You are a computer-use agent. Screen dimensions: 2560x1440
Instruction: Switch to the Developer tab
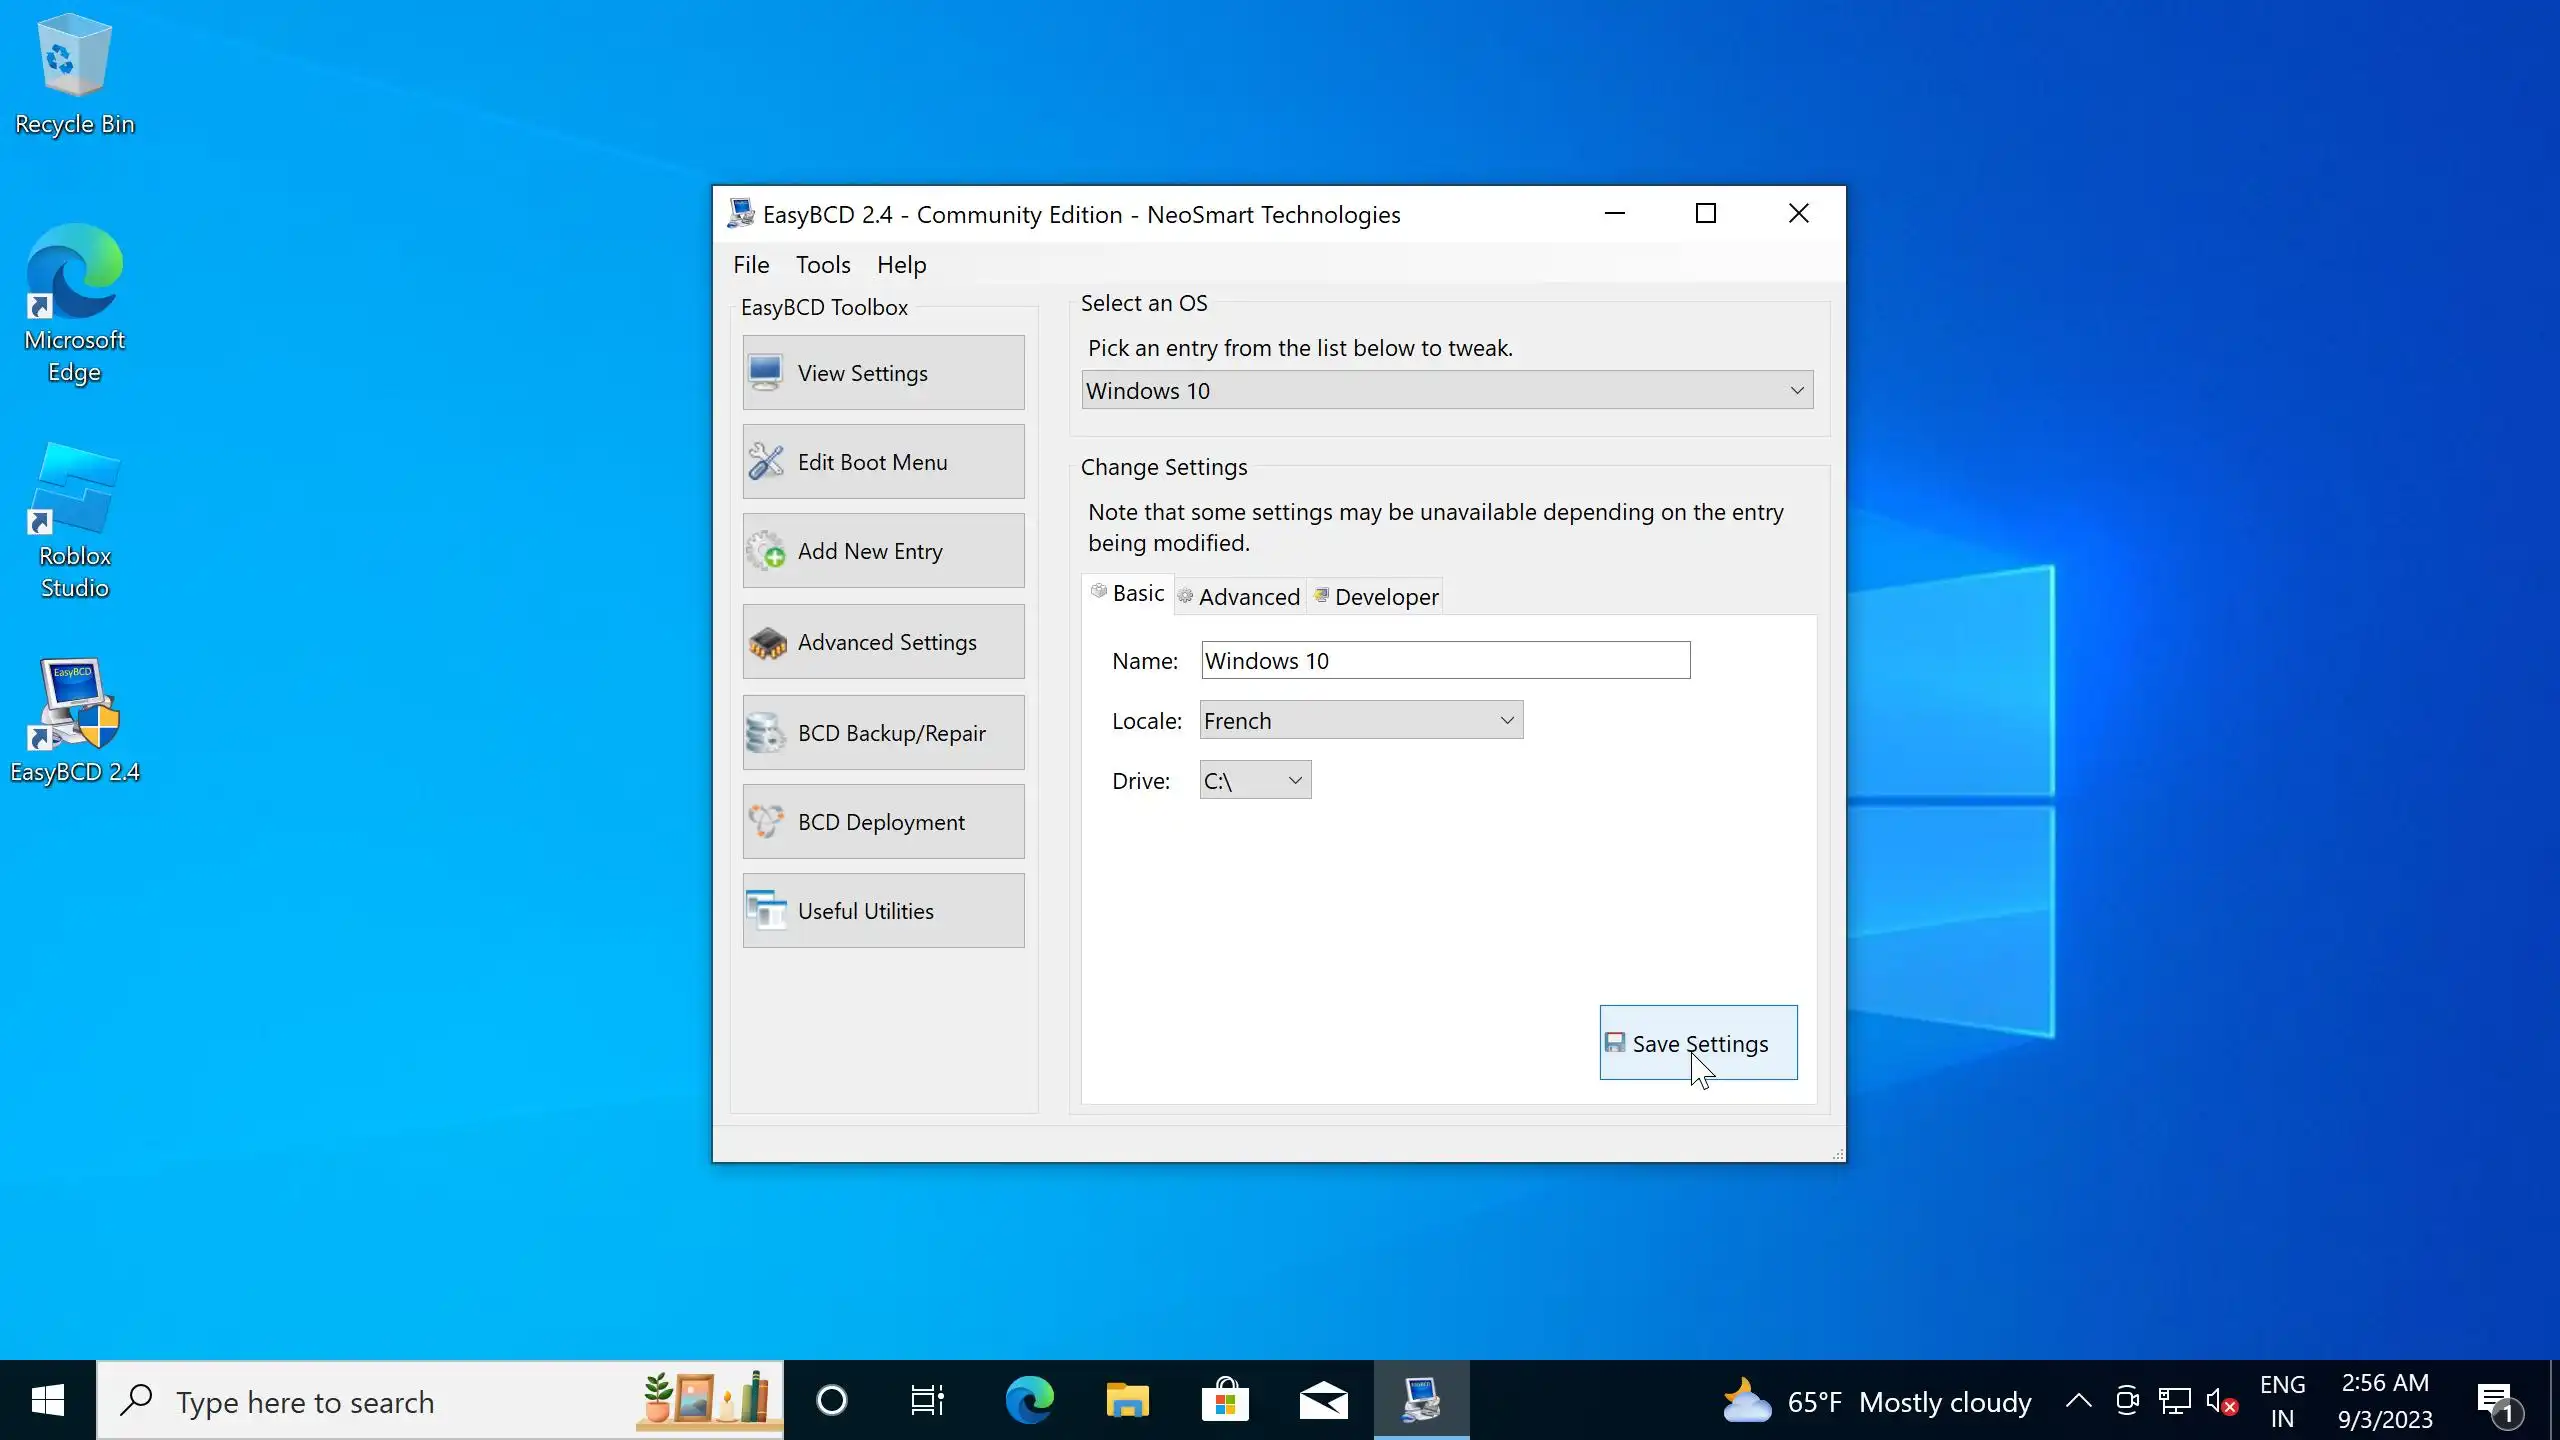pos(1376,597)
